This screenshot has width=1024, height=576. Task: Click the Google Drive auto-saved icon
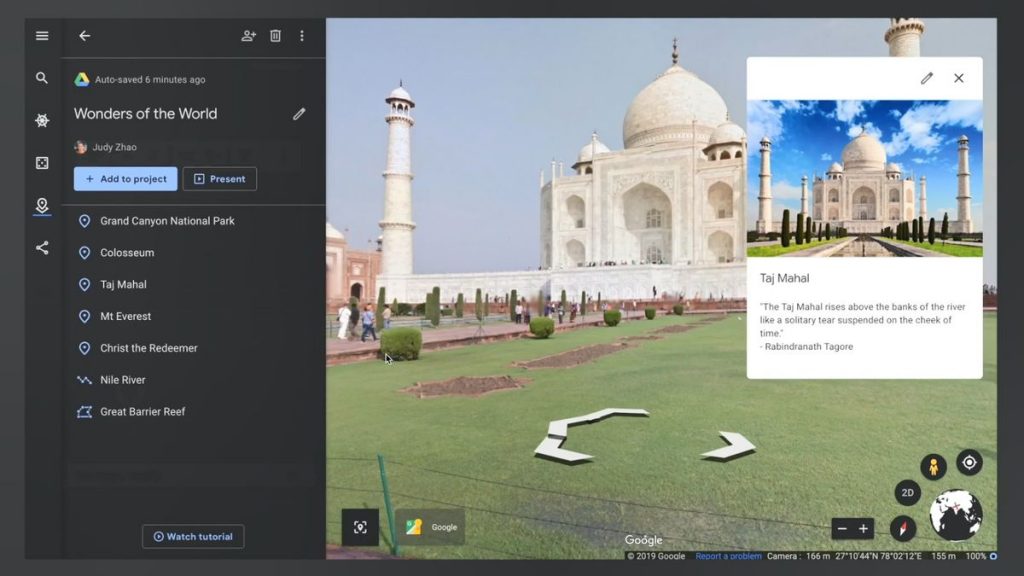point(82,80)
